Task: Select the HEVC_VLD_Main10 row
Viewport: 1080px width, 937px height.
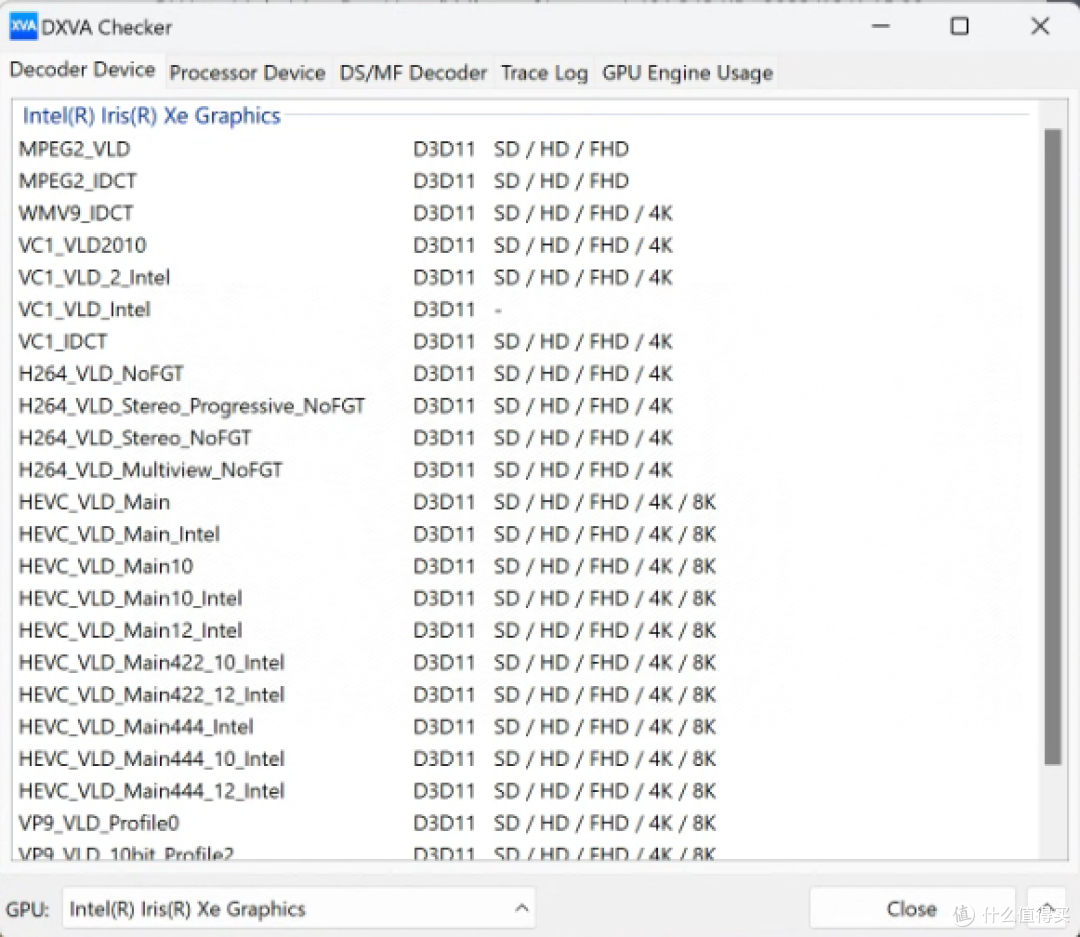Action: click(525, 566)
